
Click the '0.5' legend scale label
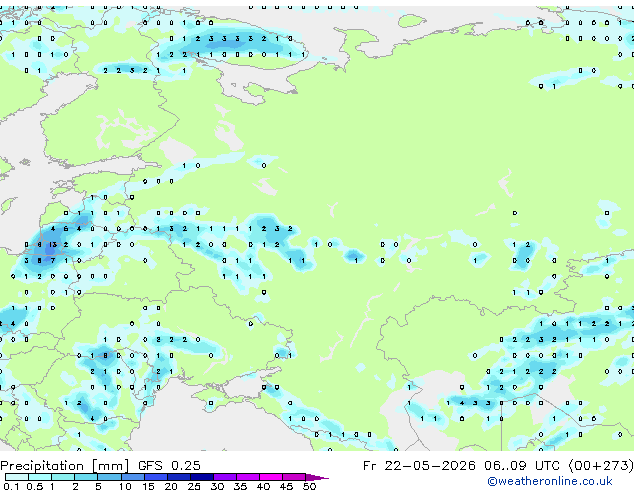coord(35,486)
